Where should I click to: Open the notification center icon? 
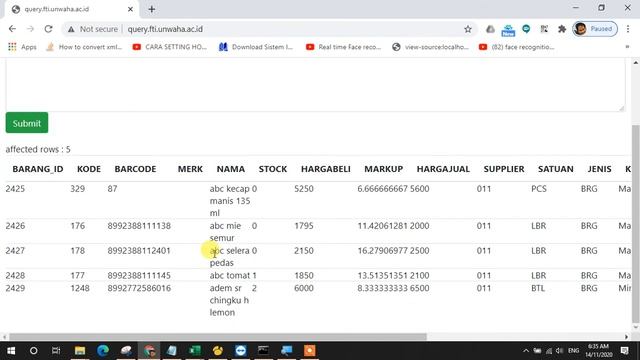pos(624,351)
